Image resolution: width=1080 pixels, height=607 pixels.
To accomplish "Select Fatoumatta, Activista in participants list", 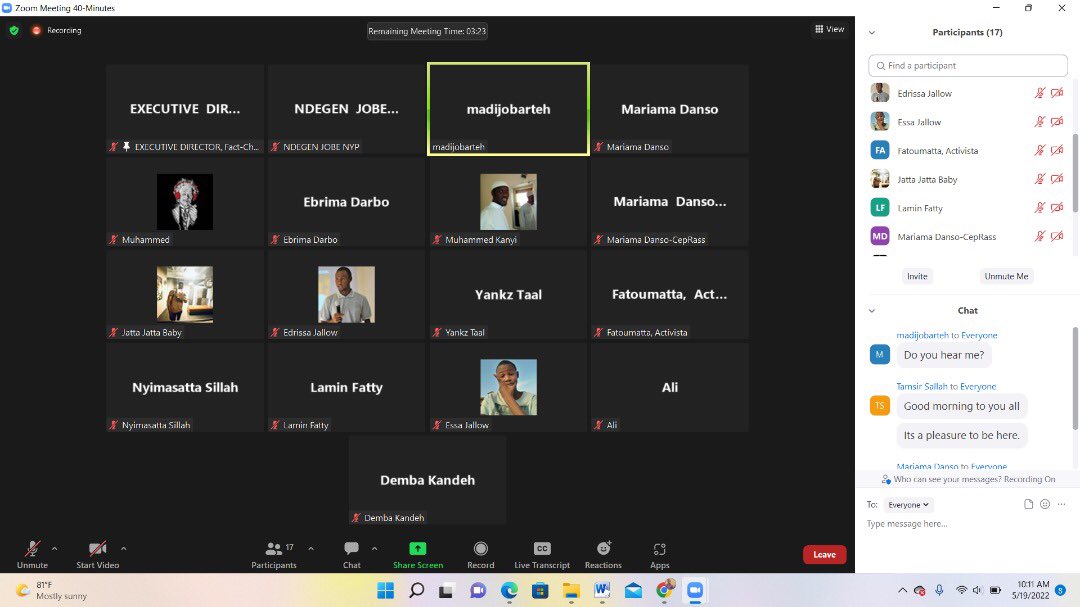I will pos(967,150).
